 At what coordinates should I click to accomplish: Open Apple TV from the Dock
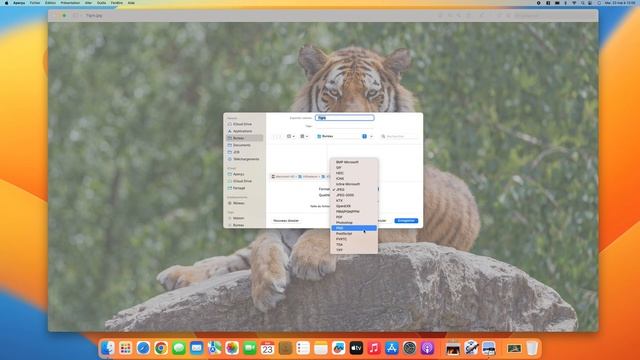[x=356, y=348]
